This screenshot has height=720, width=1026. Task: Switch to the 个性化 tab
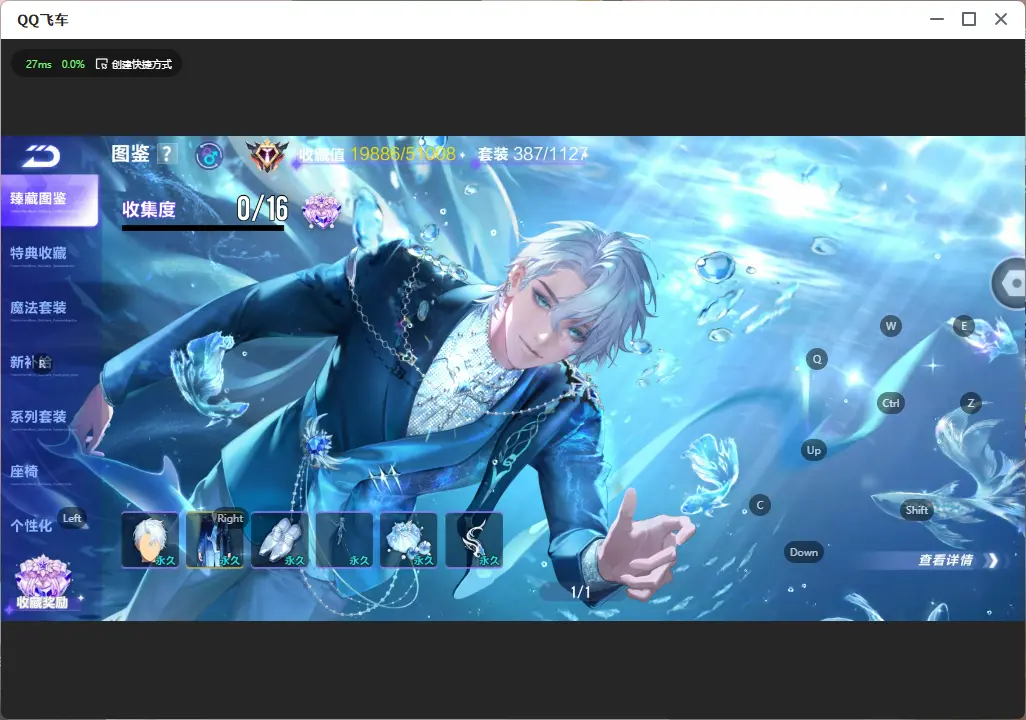(31, 526)
